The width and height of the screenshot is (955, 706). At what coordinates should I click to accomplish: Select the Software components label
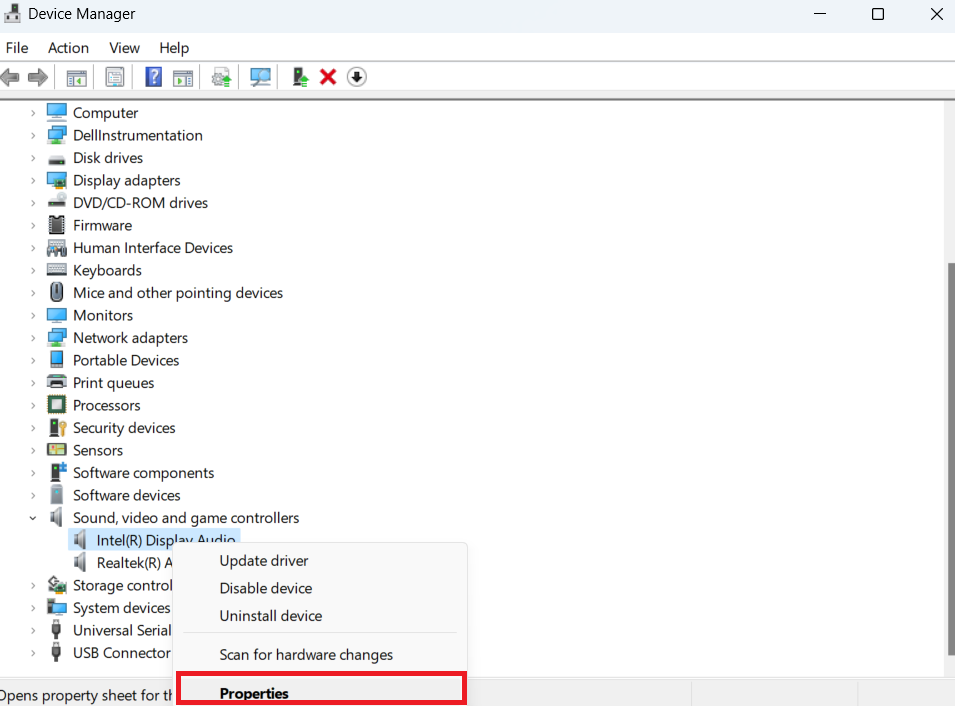click(144, 473)
